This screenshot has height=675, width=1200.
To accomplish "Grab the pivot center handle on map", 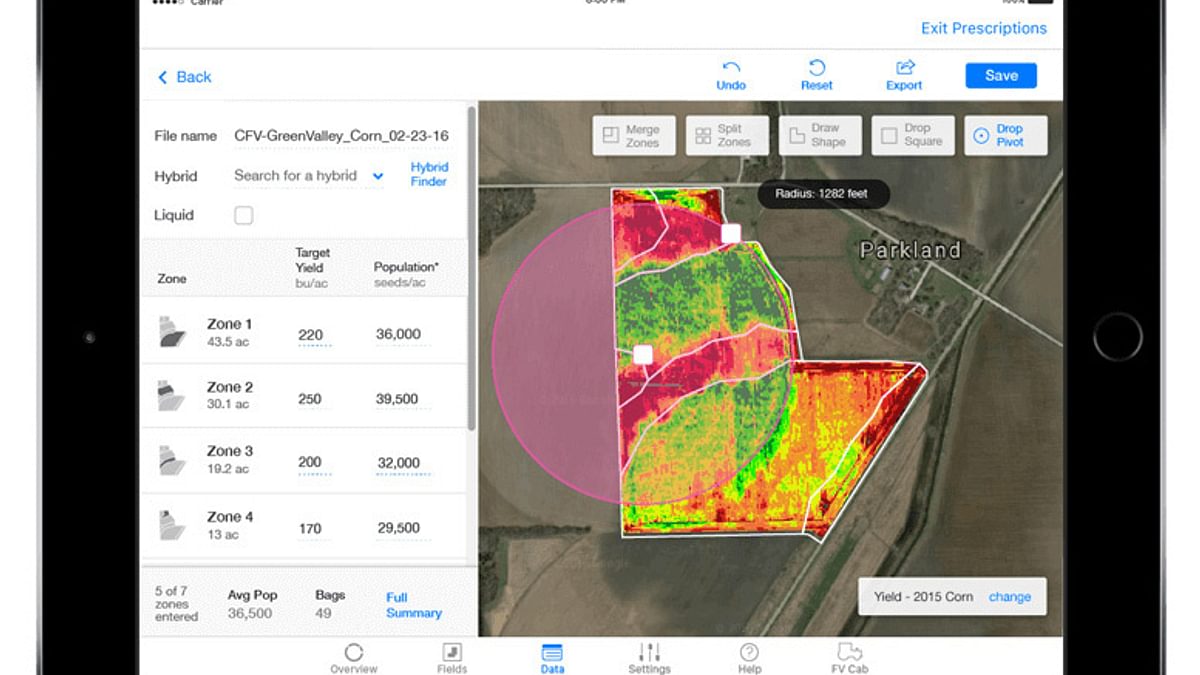I will (643, 355).
